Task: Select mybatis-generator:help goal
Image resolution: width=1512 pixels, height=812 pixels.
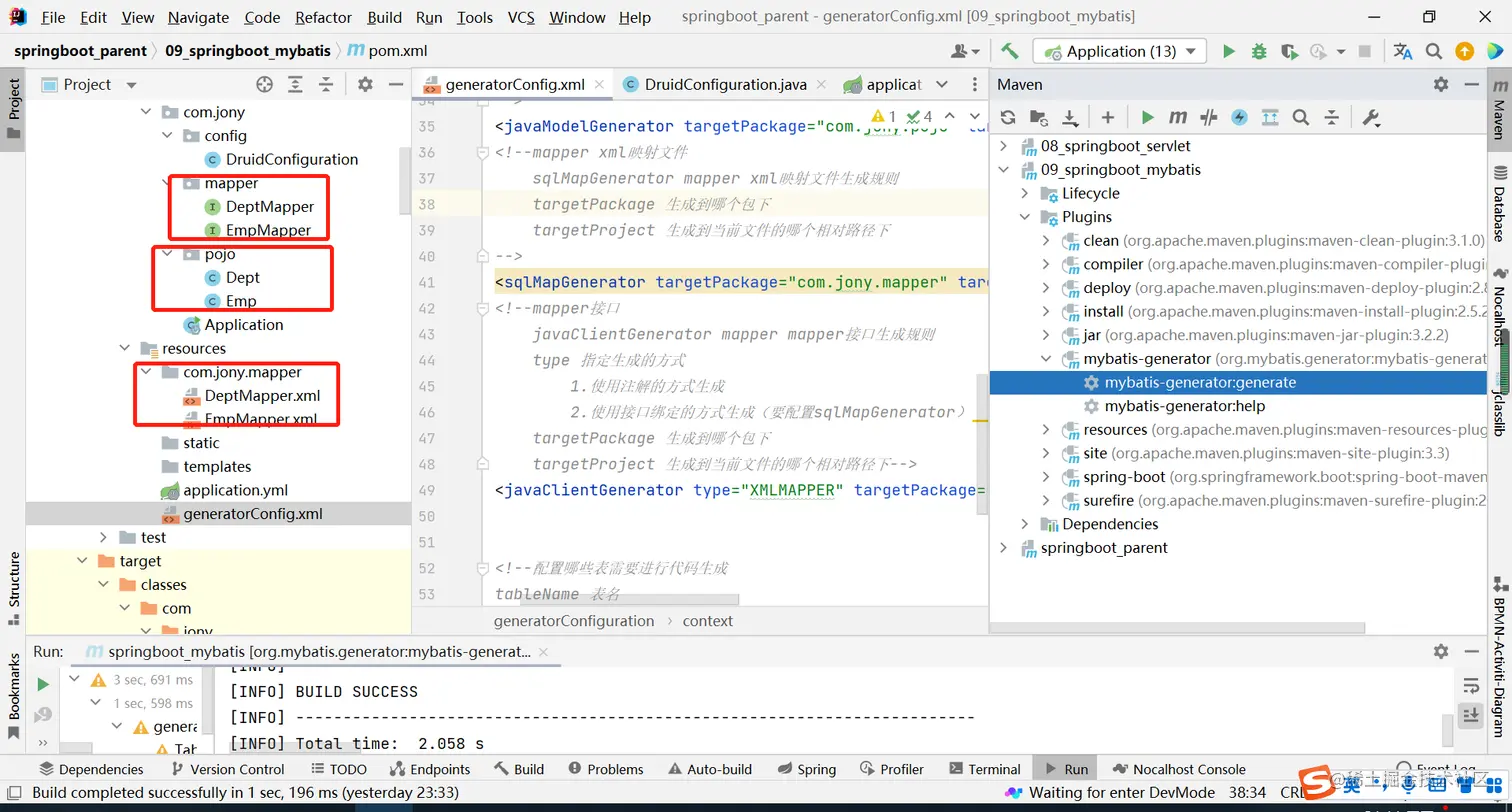Action: (x=1184, y=406)
